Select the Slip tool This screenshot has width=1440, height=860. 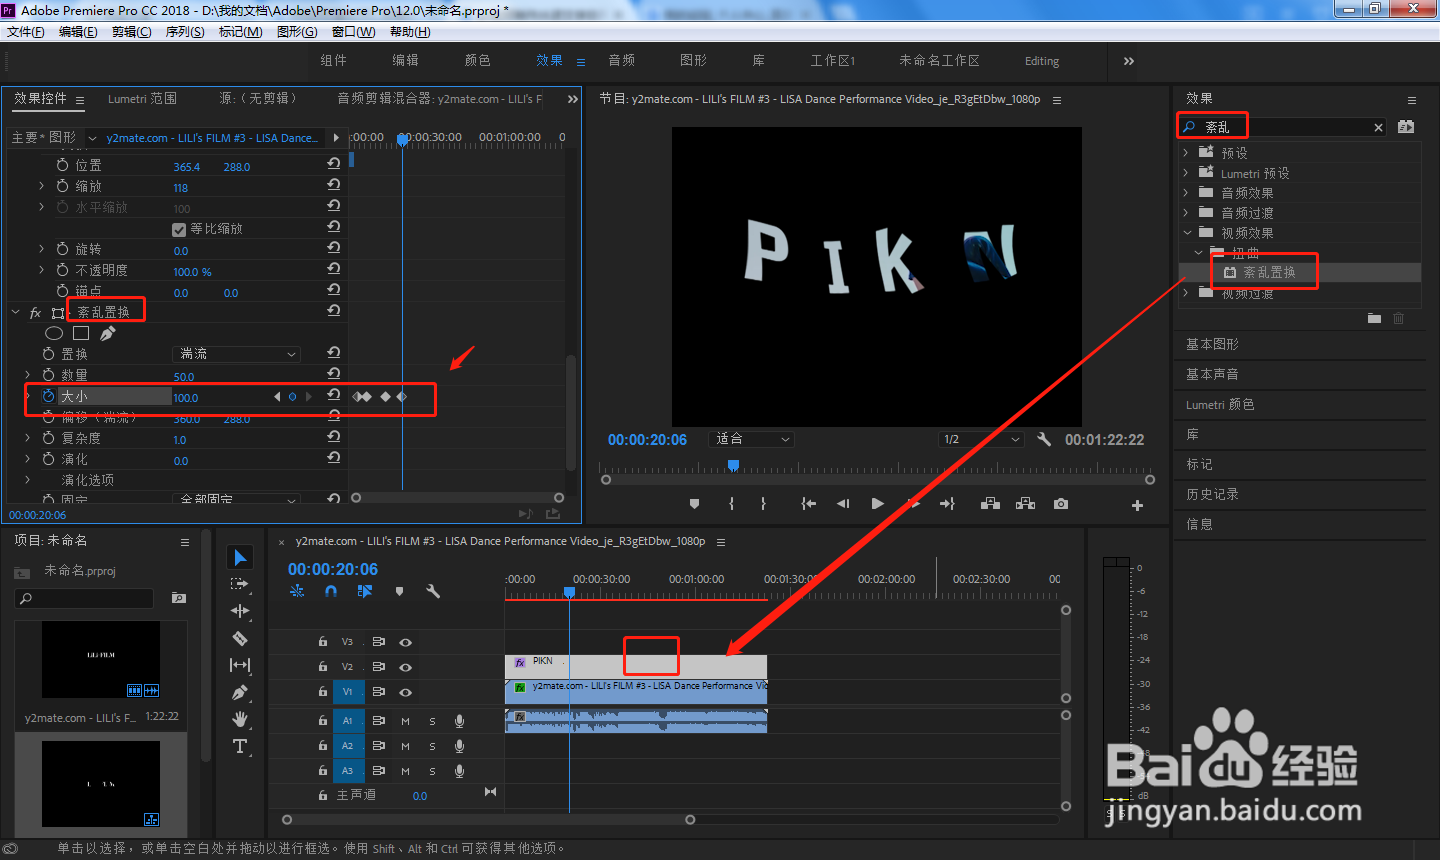[x=240, y=665]
